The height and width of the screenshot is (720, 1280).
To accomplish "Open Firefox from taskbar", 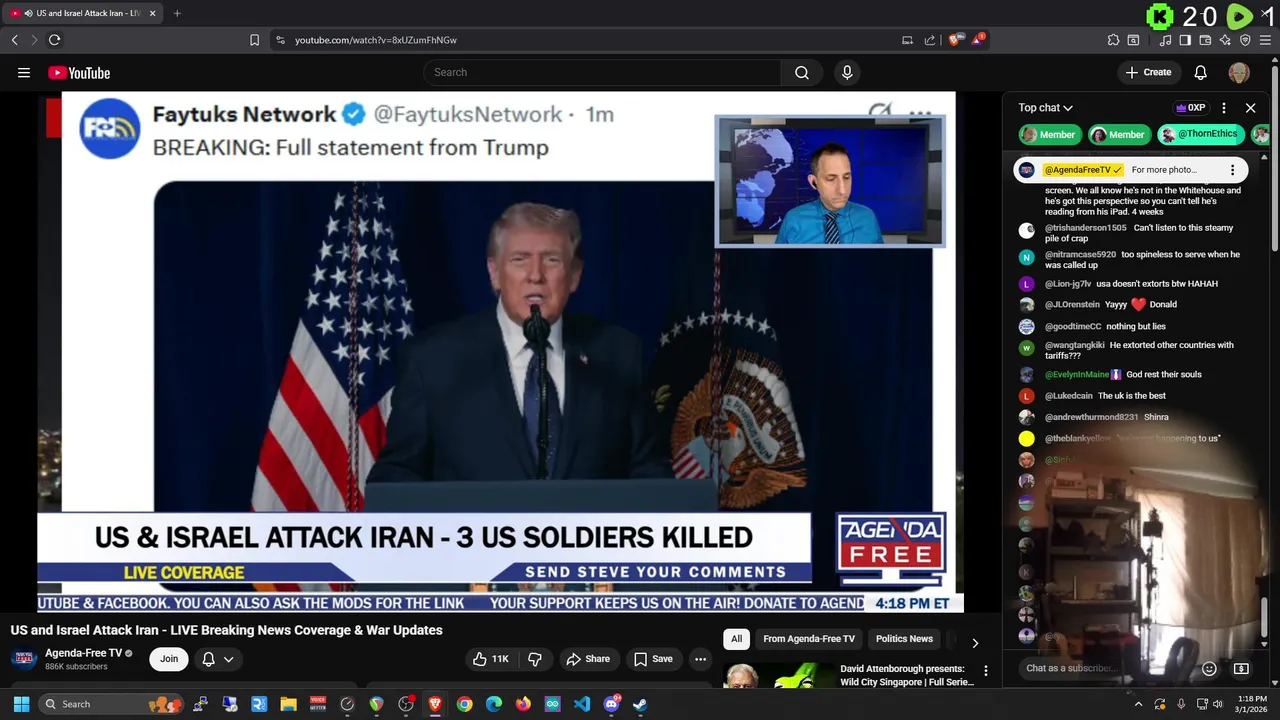I will [523, 704].
